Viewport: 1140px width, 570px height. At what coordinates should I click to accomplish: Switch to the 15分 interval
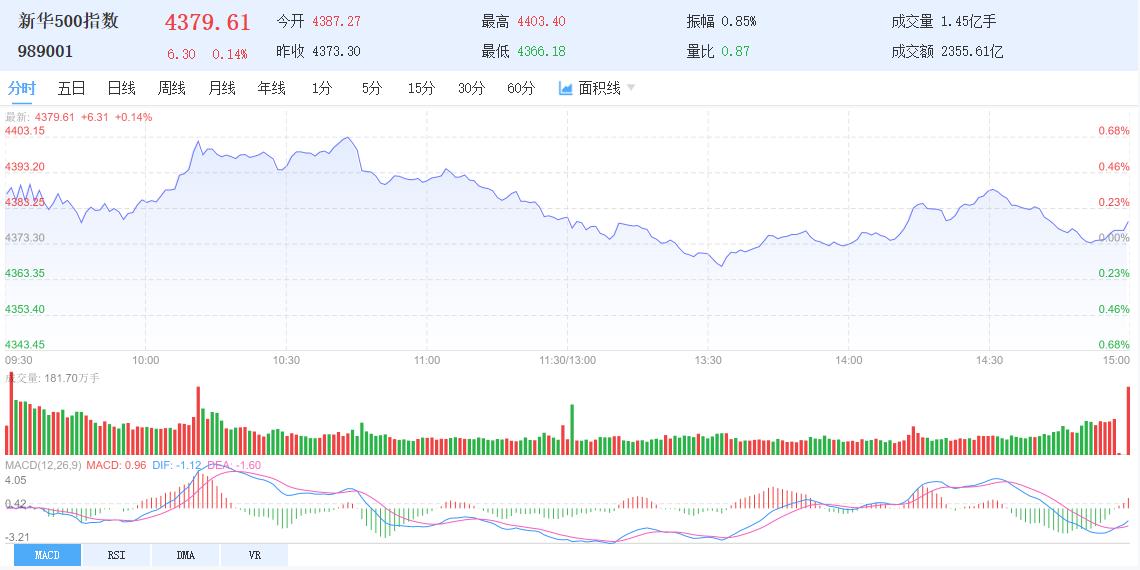[421, 88]
